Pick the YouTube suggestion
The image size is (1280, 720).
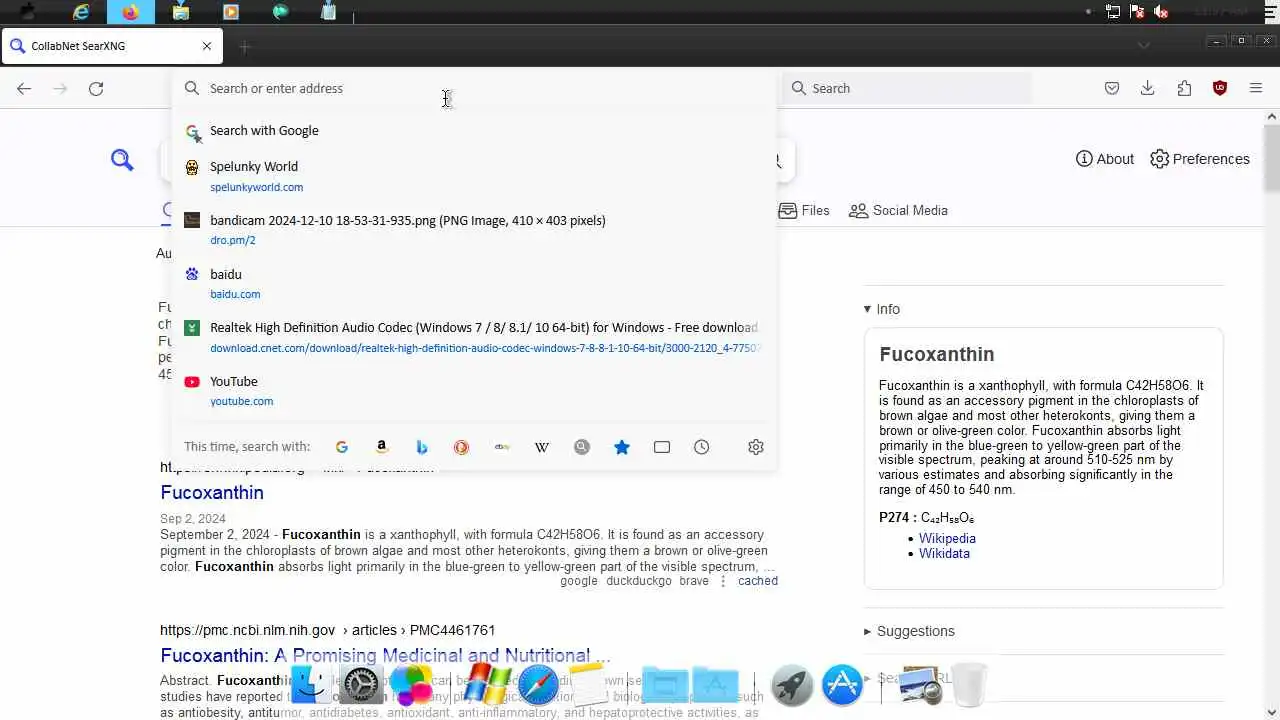point(474,391)
